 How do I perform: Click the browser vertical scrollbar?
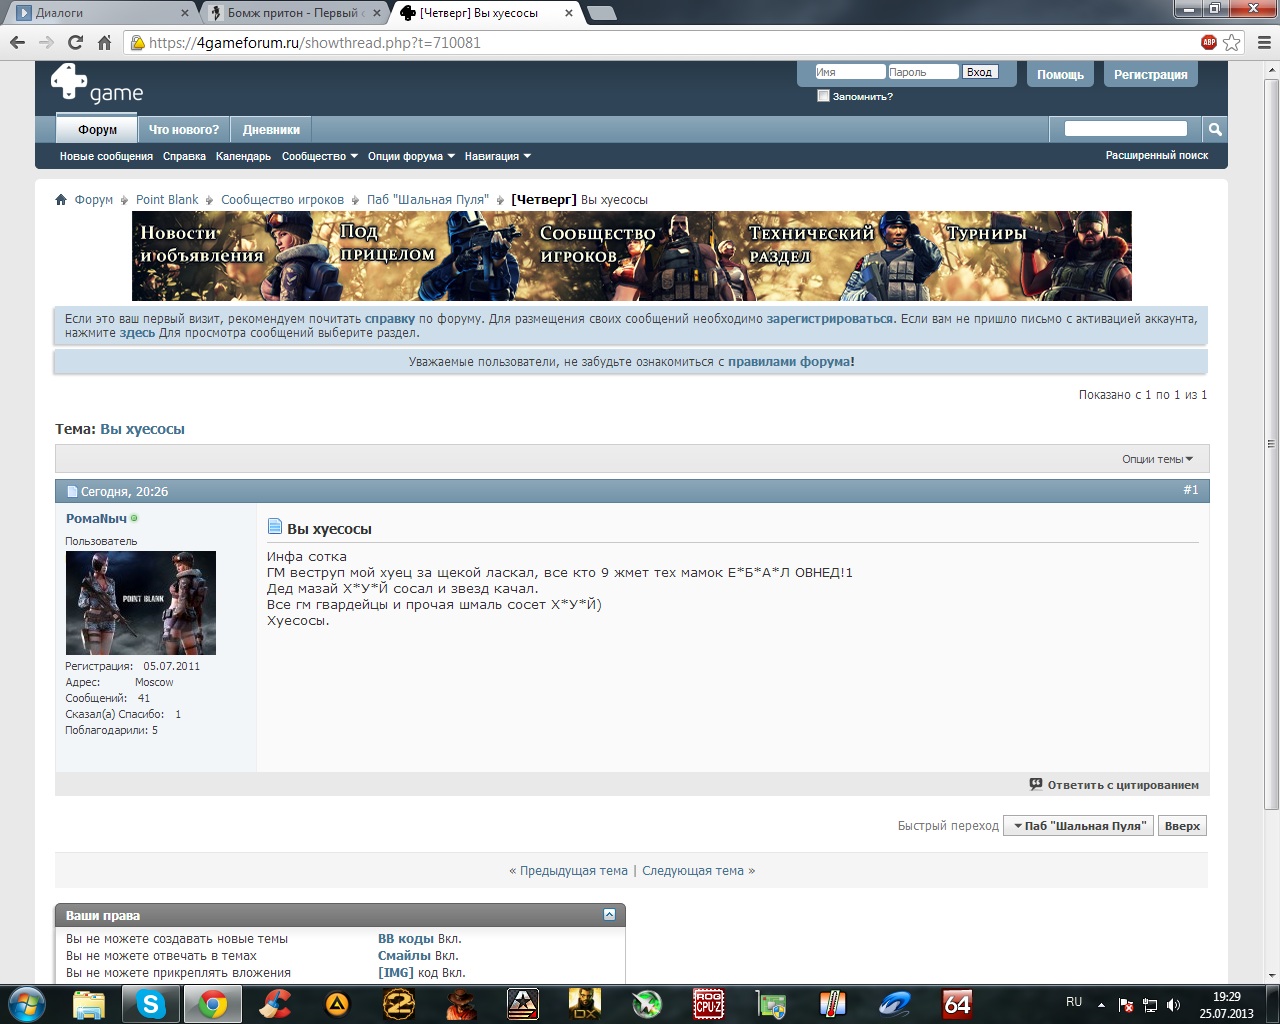coord(1271,440)
